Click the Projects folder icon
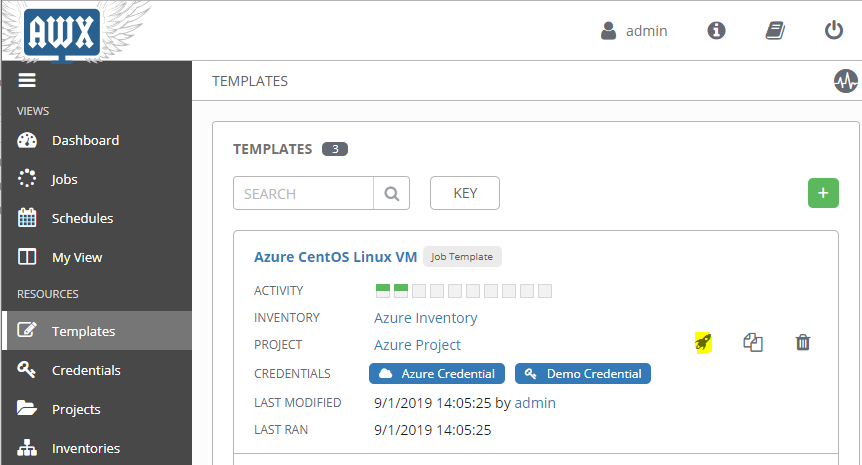 click(x=26, y=408)
